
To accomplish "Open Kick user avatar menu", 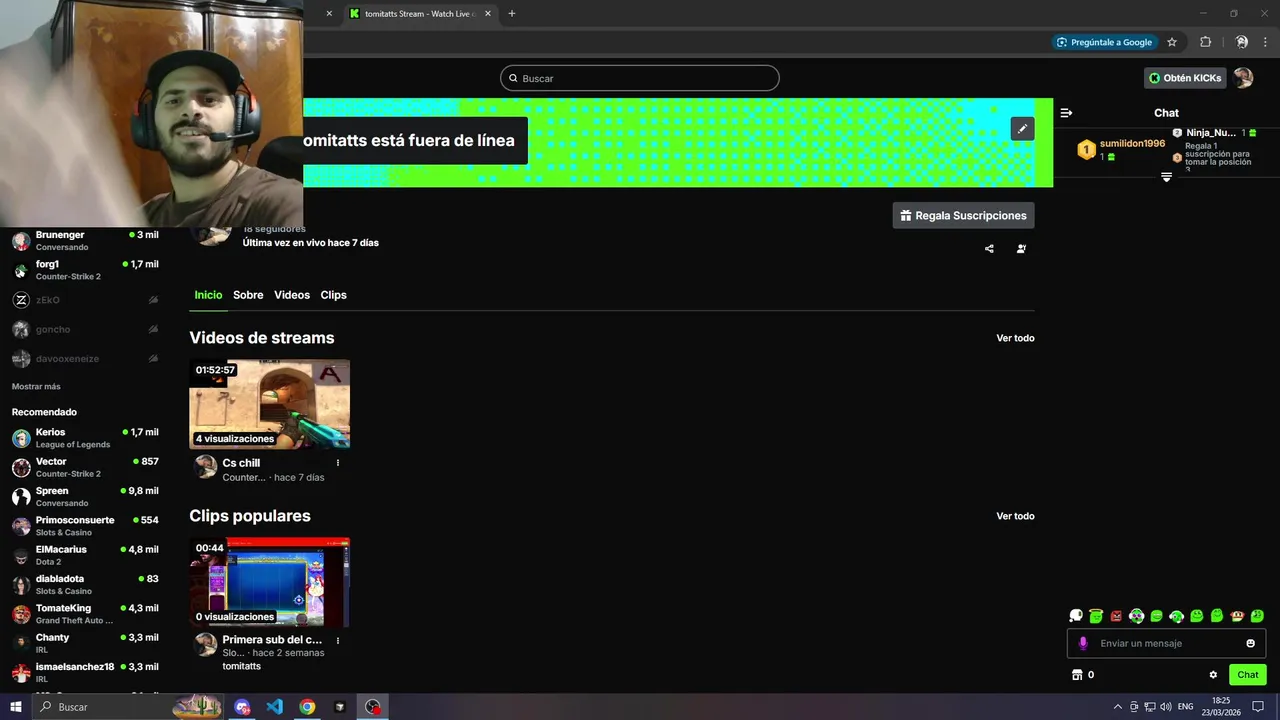I will 1243,78.
